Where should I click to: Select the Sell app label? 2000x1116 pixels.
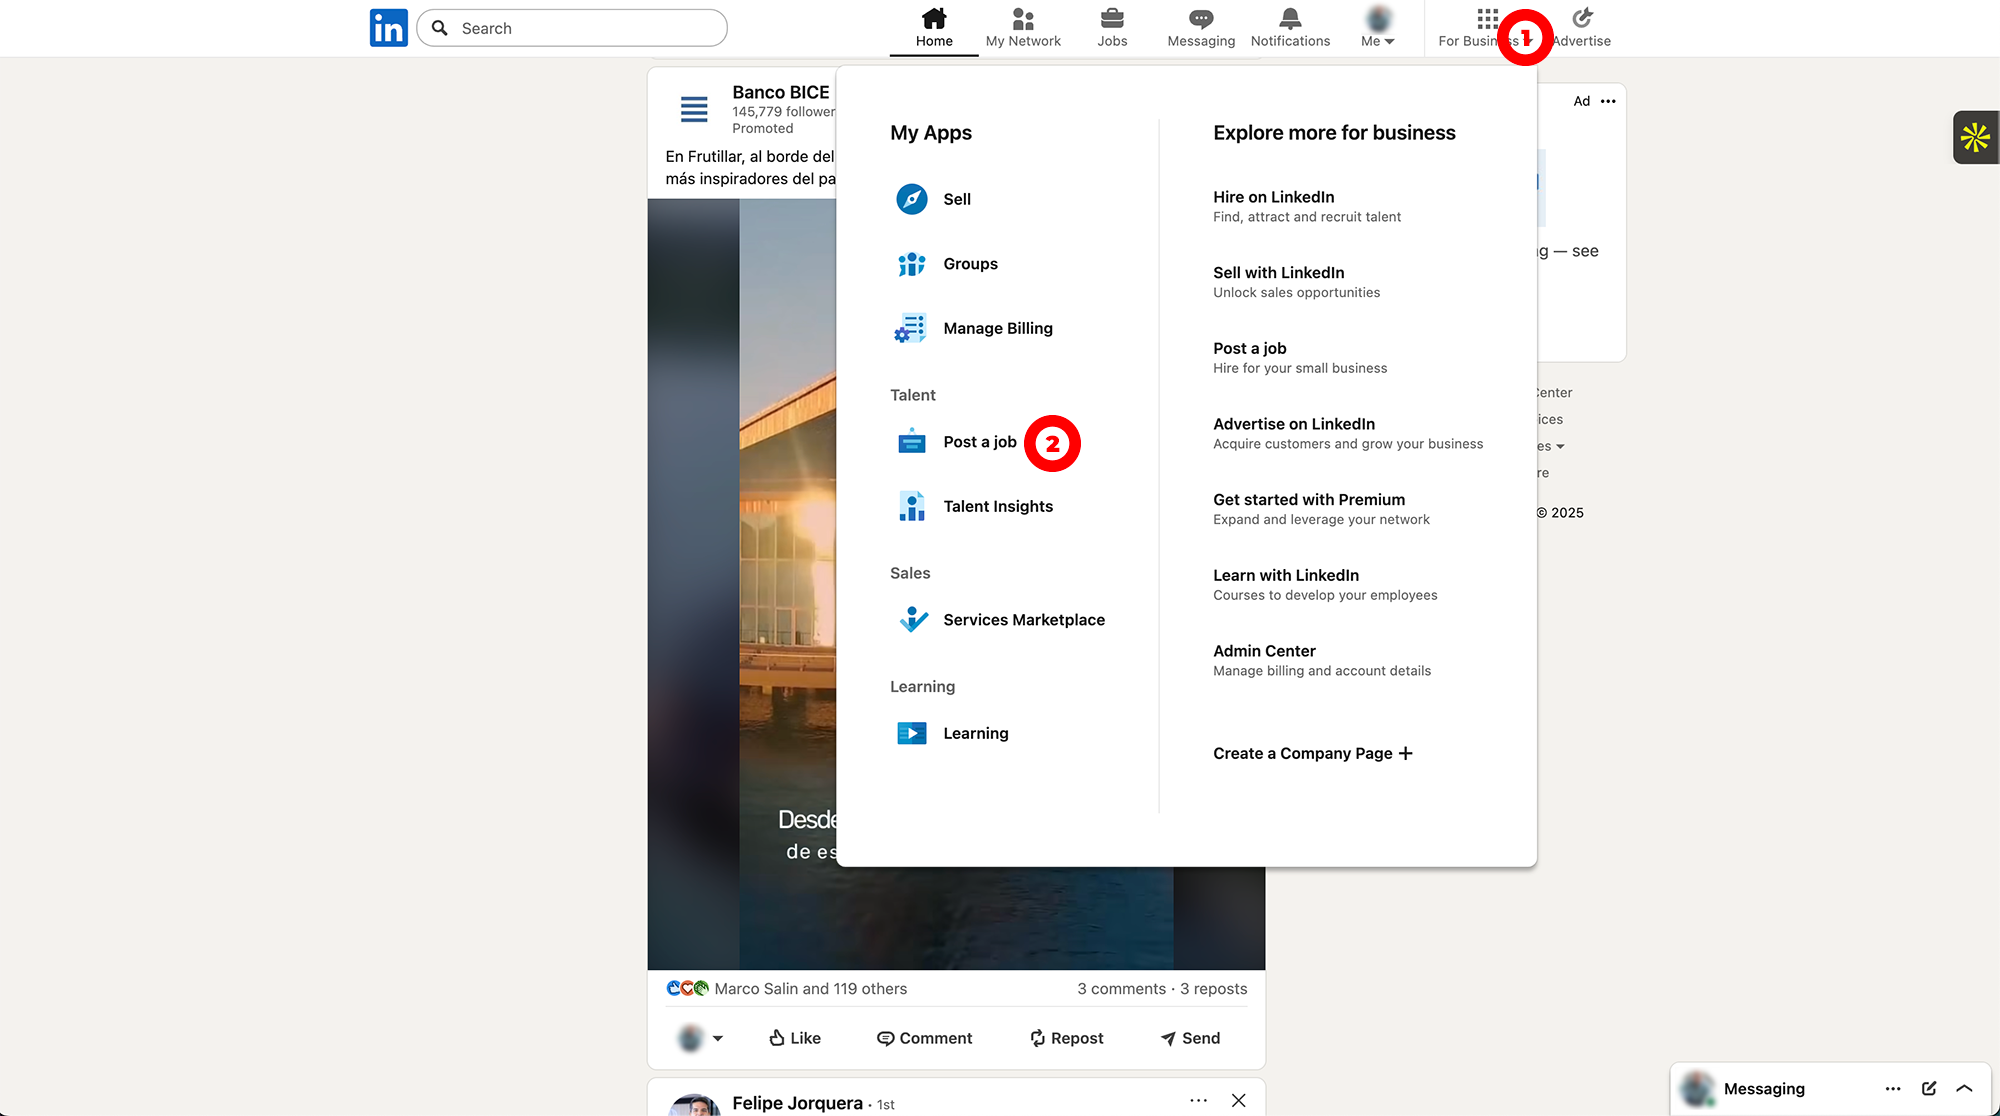(957, 199)
